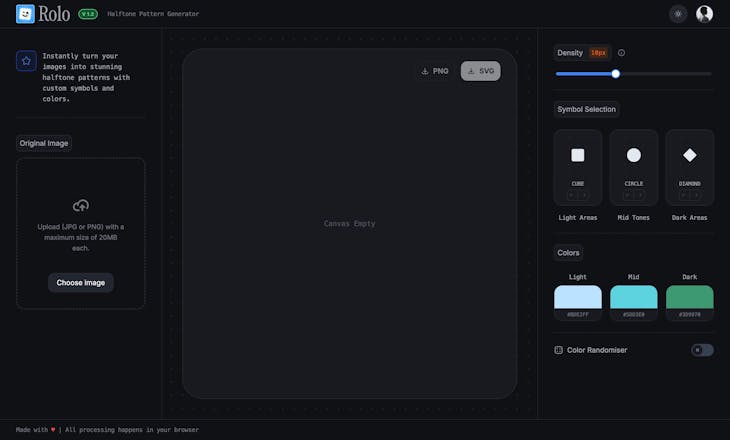Click the 'Color Randomiser' label text
Image resolution: width=730 pixels, height=440 pixels.
pyautogui.click(x=597, y=350)
